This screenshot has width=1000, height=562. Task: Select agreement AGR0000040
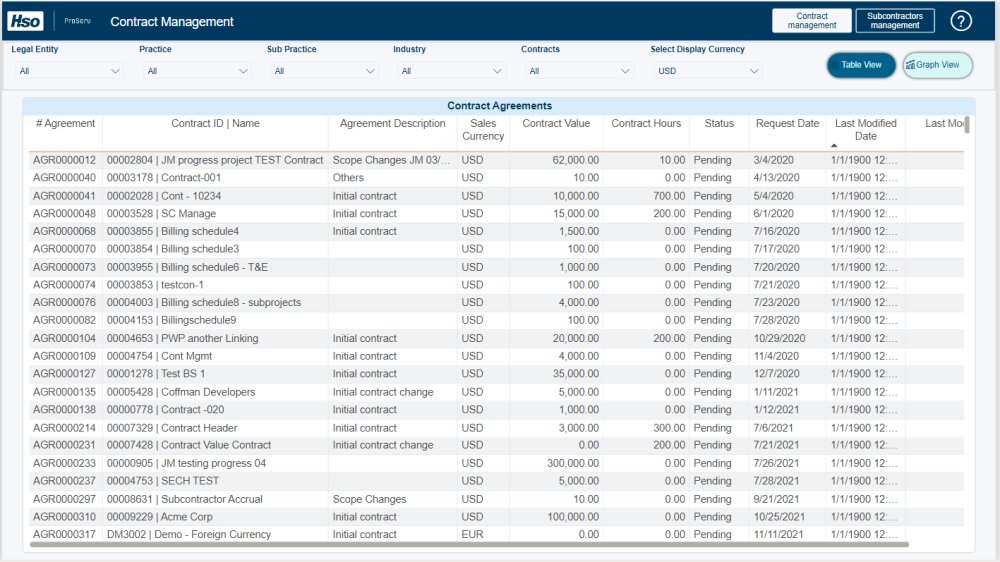click(x=64, y=178)
